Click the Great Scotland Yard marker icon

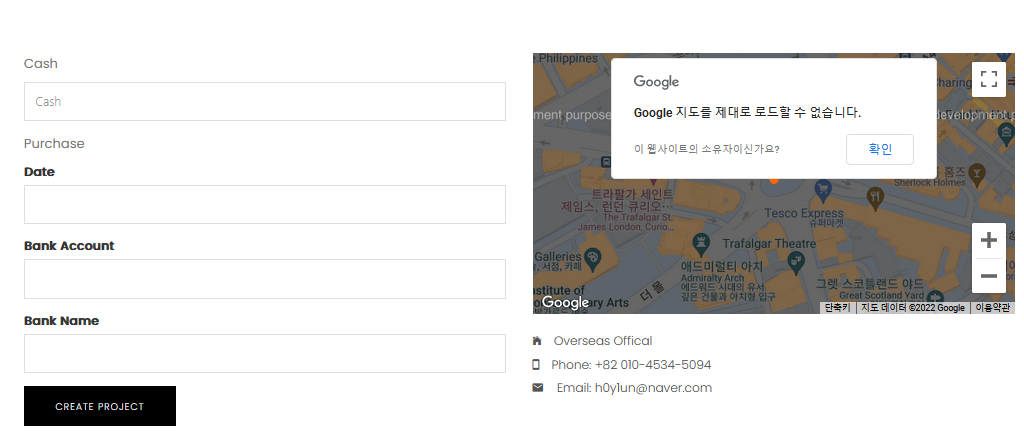click(x=936, y=298)
